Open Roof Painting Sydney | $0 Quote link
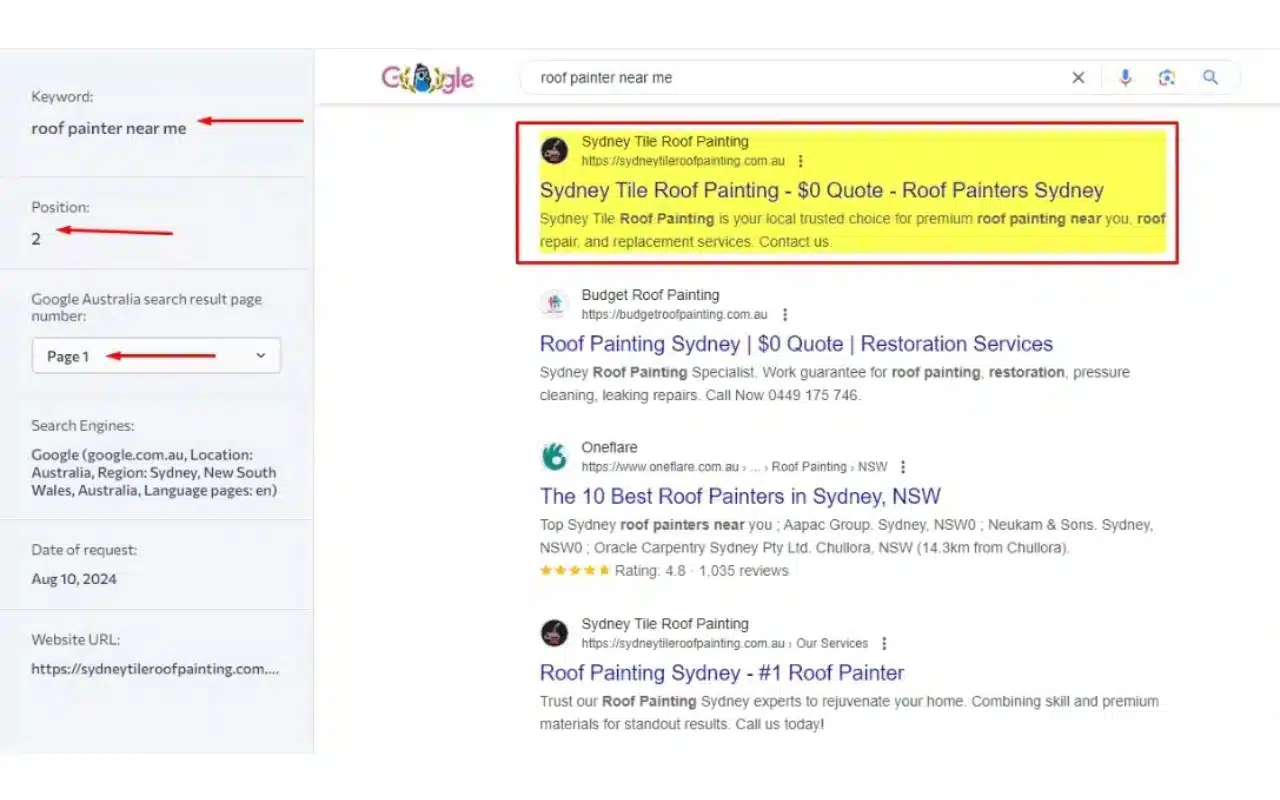1280x800 pixels. 796,344
